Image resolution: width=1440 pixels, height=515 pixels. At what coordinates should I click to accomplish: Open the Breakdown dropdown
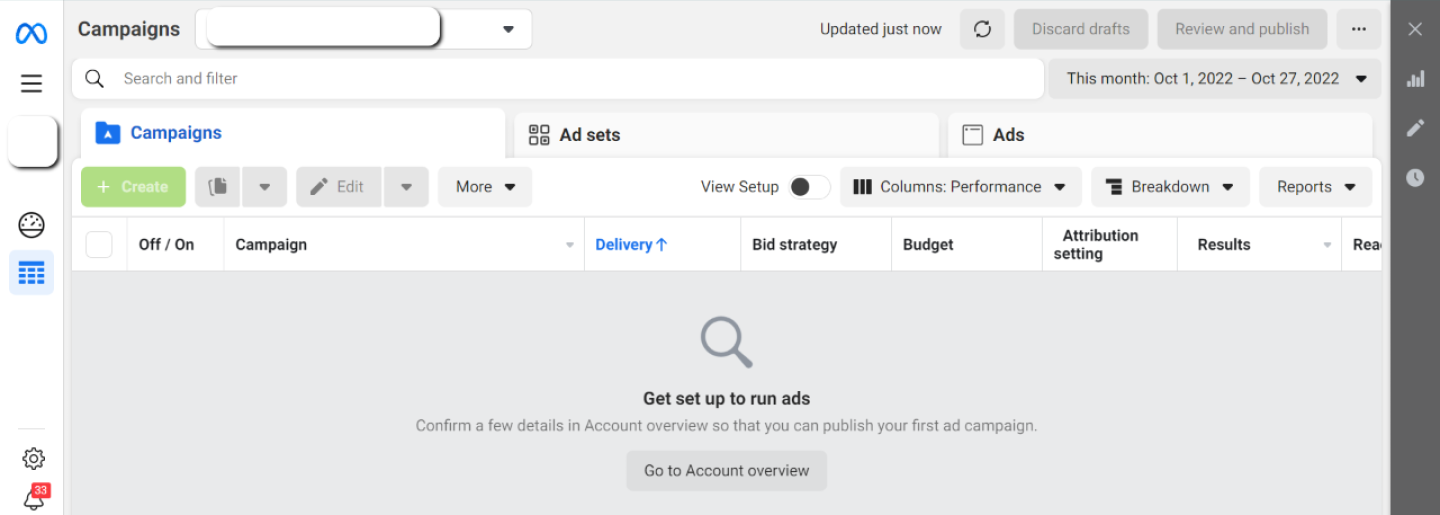[1170, 187]
